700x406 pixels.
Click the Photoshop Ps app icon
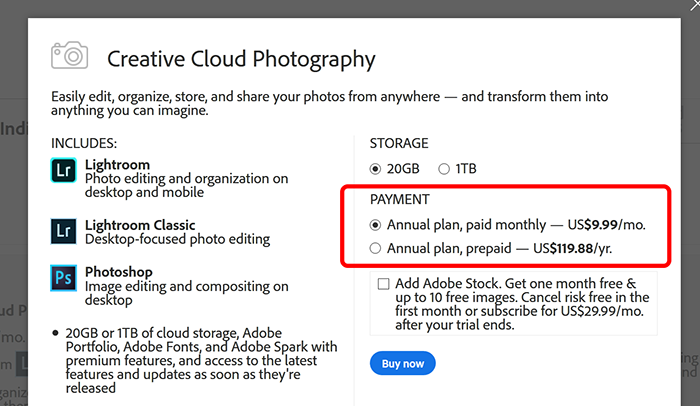point(63,278)
